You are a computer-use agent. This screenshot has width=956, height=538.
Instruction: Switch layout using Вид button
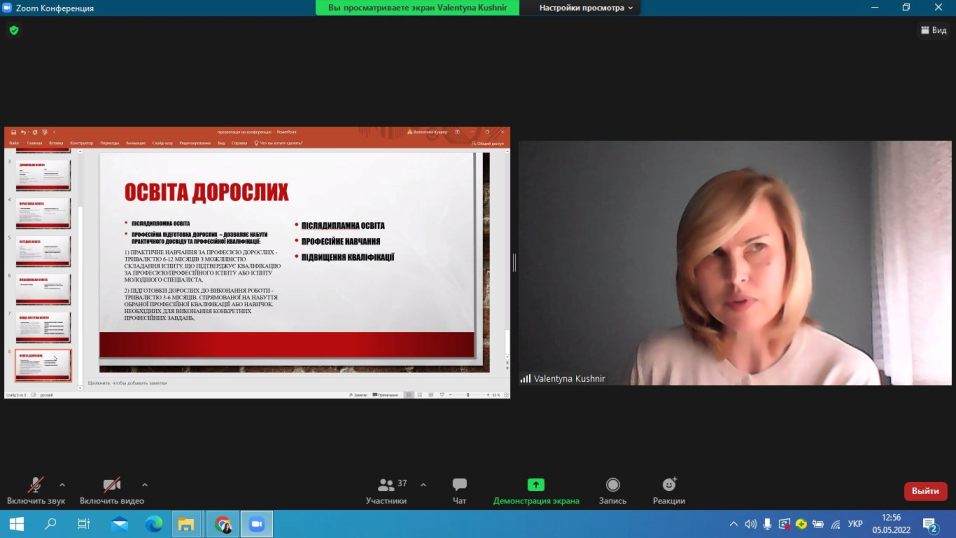[x=933, y=30]
